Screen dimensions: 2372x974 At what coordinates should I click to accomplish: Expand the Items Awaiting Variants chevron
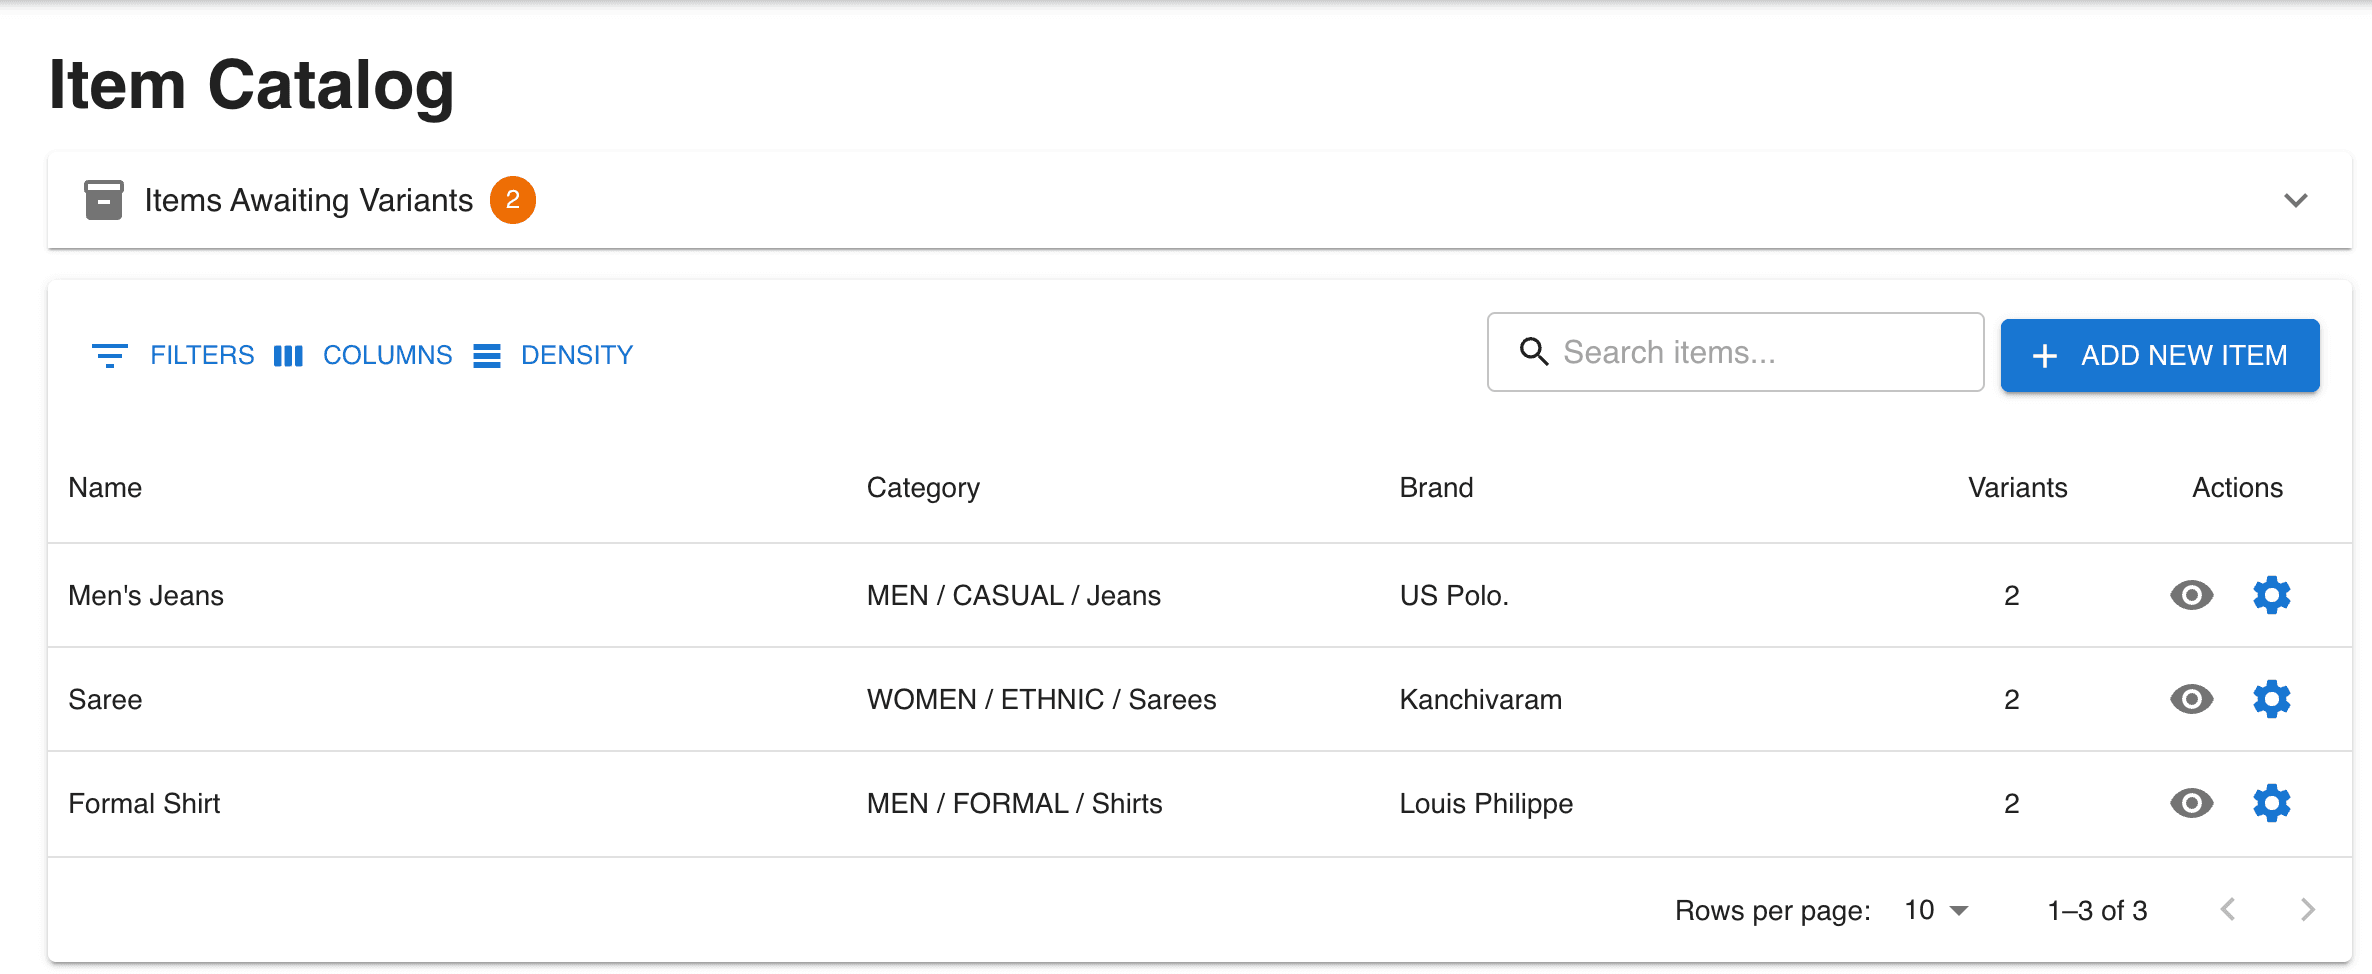tap(2295, 200)
